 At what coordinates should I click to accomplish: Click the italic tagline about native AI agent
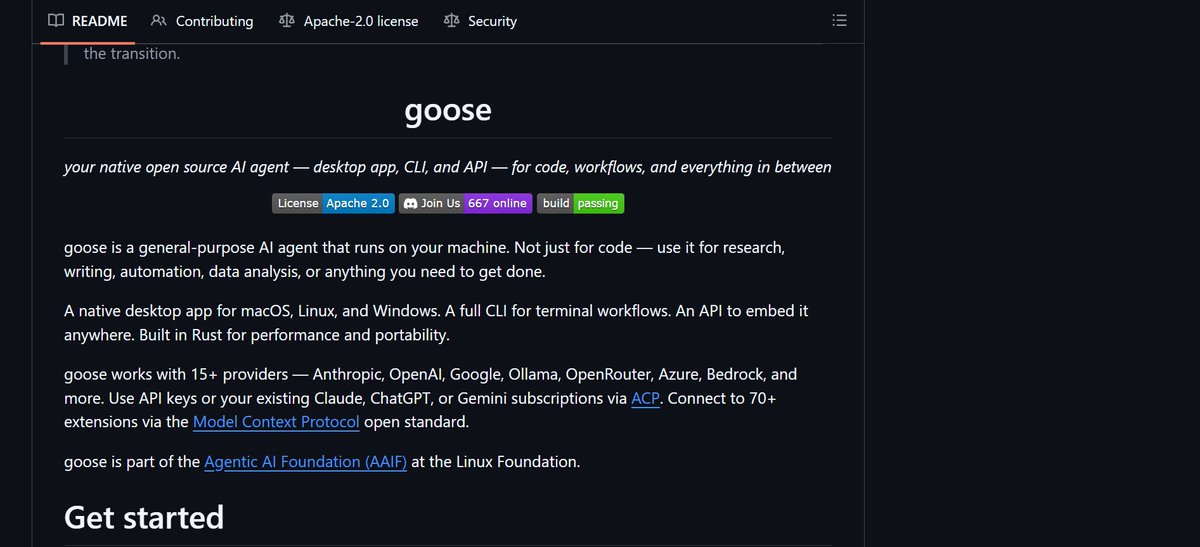448,167
